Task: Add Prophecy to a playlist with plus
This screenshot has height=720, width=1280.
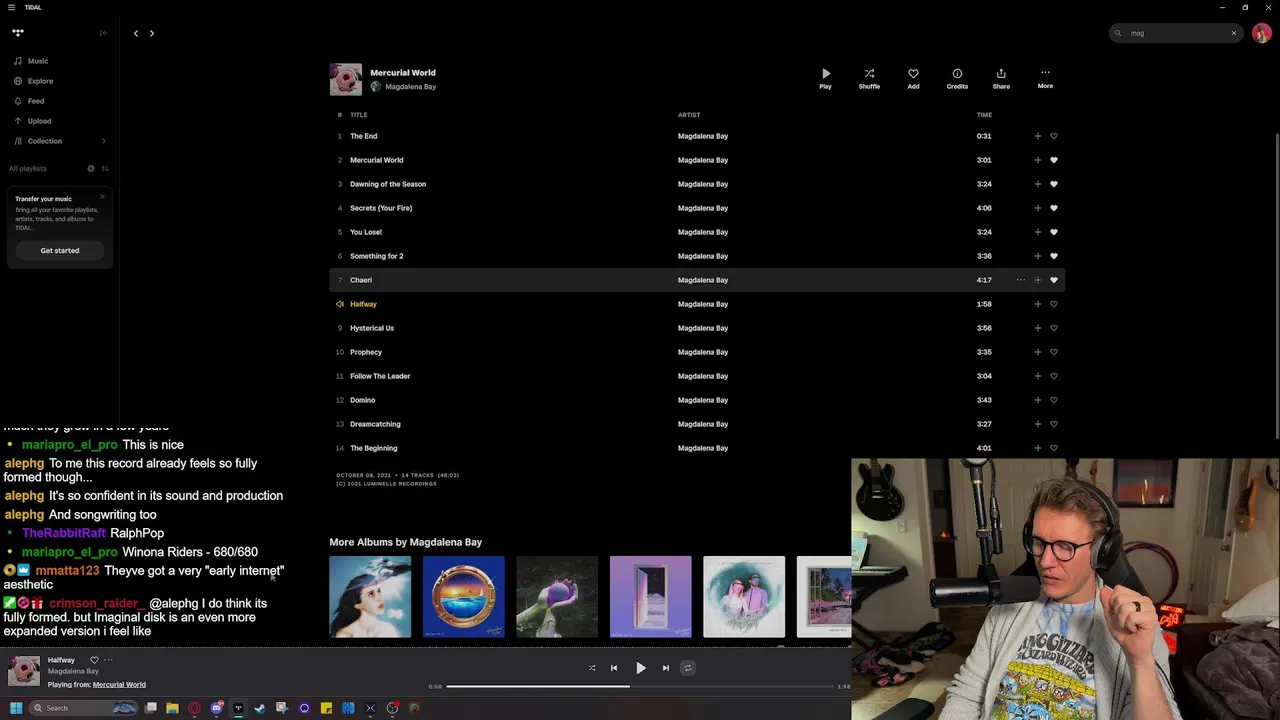Action: pyautogui.click(x=1037, y=352)
